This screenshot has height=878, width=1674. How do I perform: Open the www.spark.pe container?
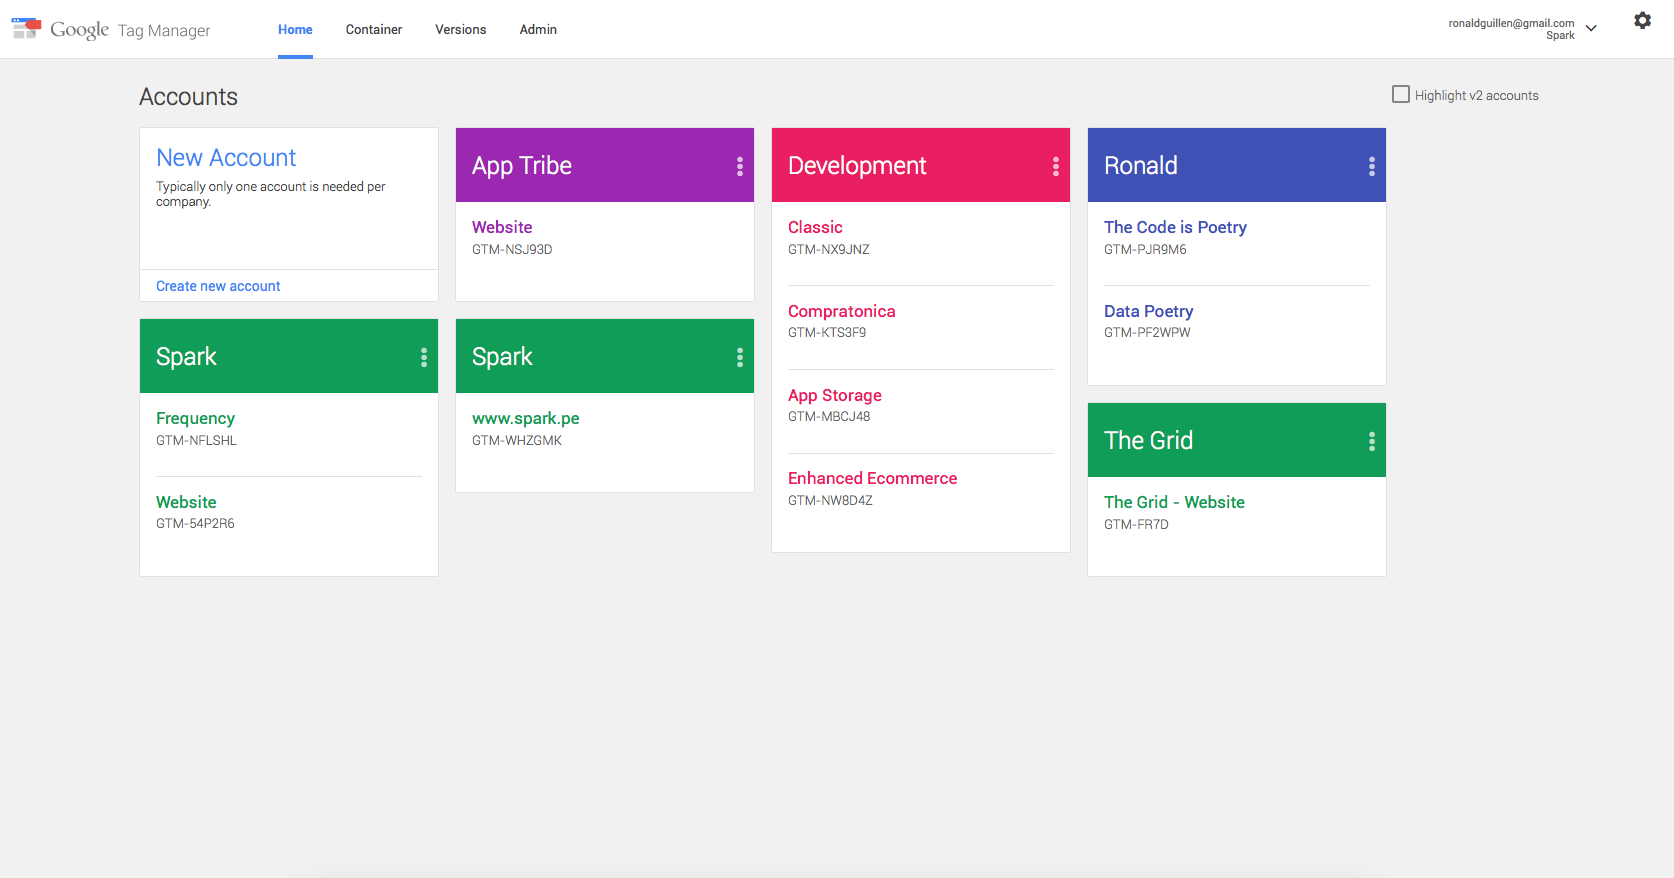pyautogui.click(x=526, y=418)
